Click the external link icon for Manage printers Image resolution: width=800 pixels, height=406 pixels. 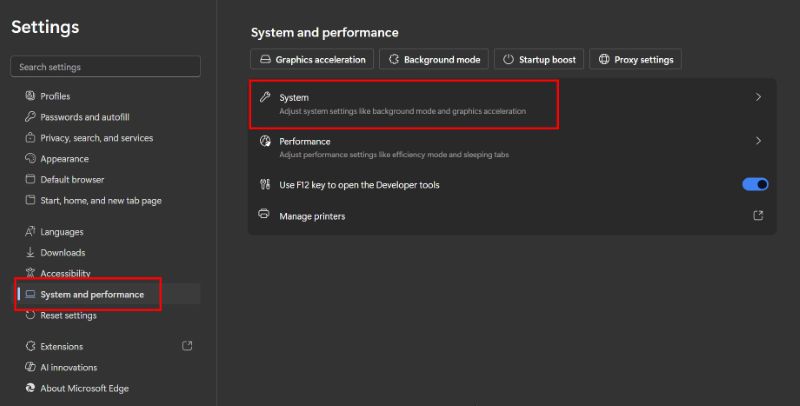pos(758,215)
